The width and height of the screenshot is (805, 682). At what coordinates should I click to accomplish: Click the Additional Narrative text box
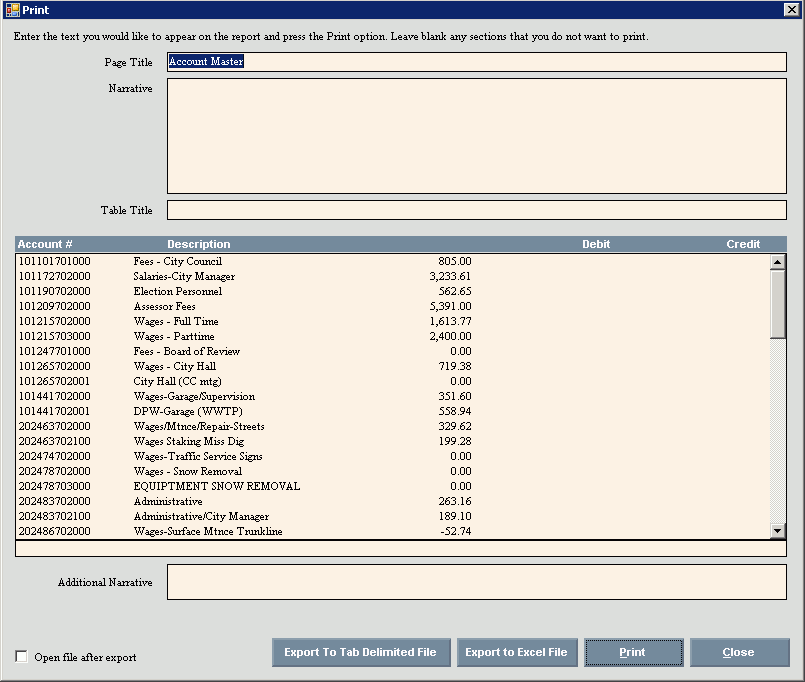point(476,582)
